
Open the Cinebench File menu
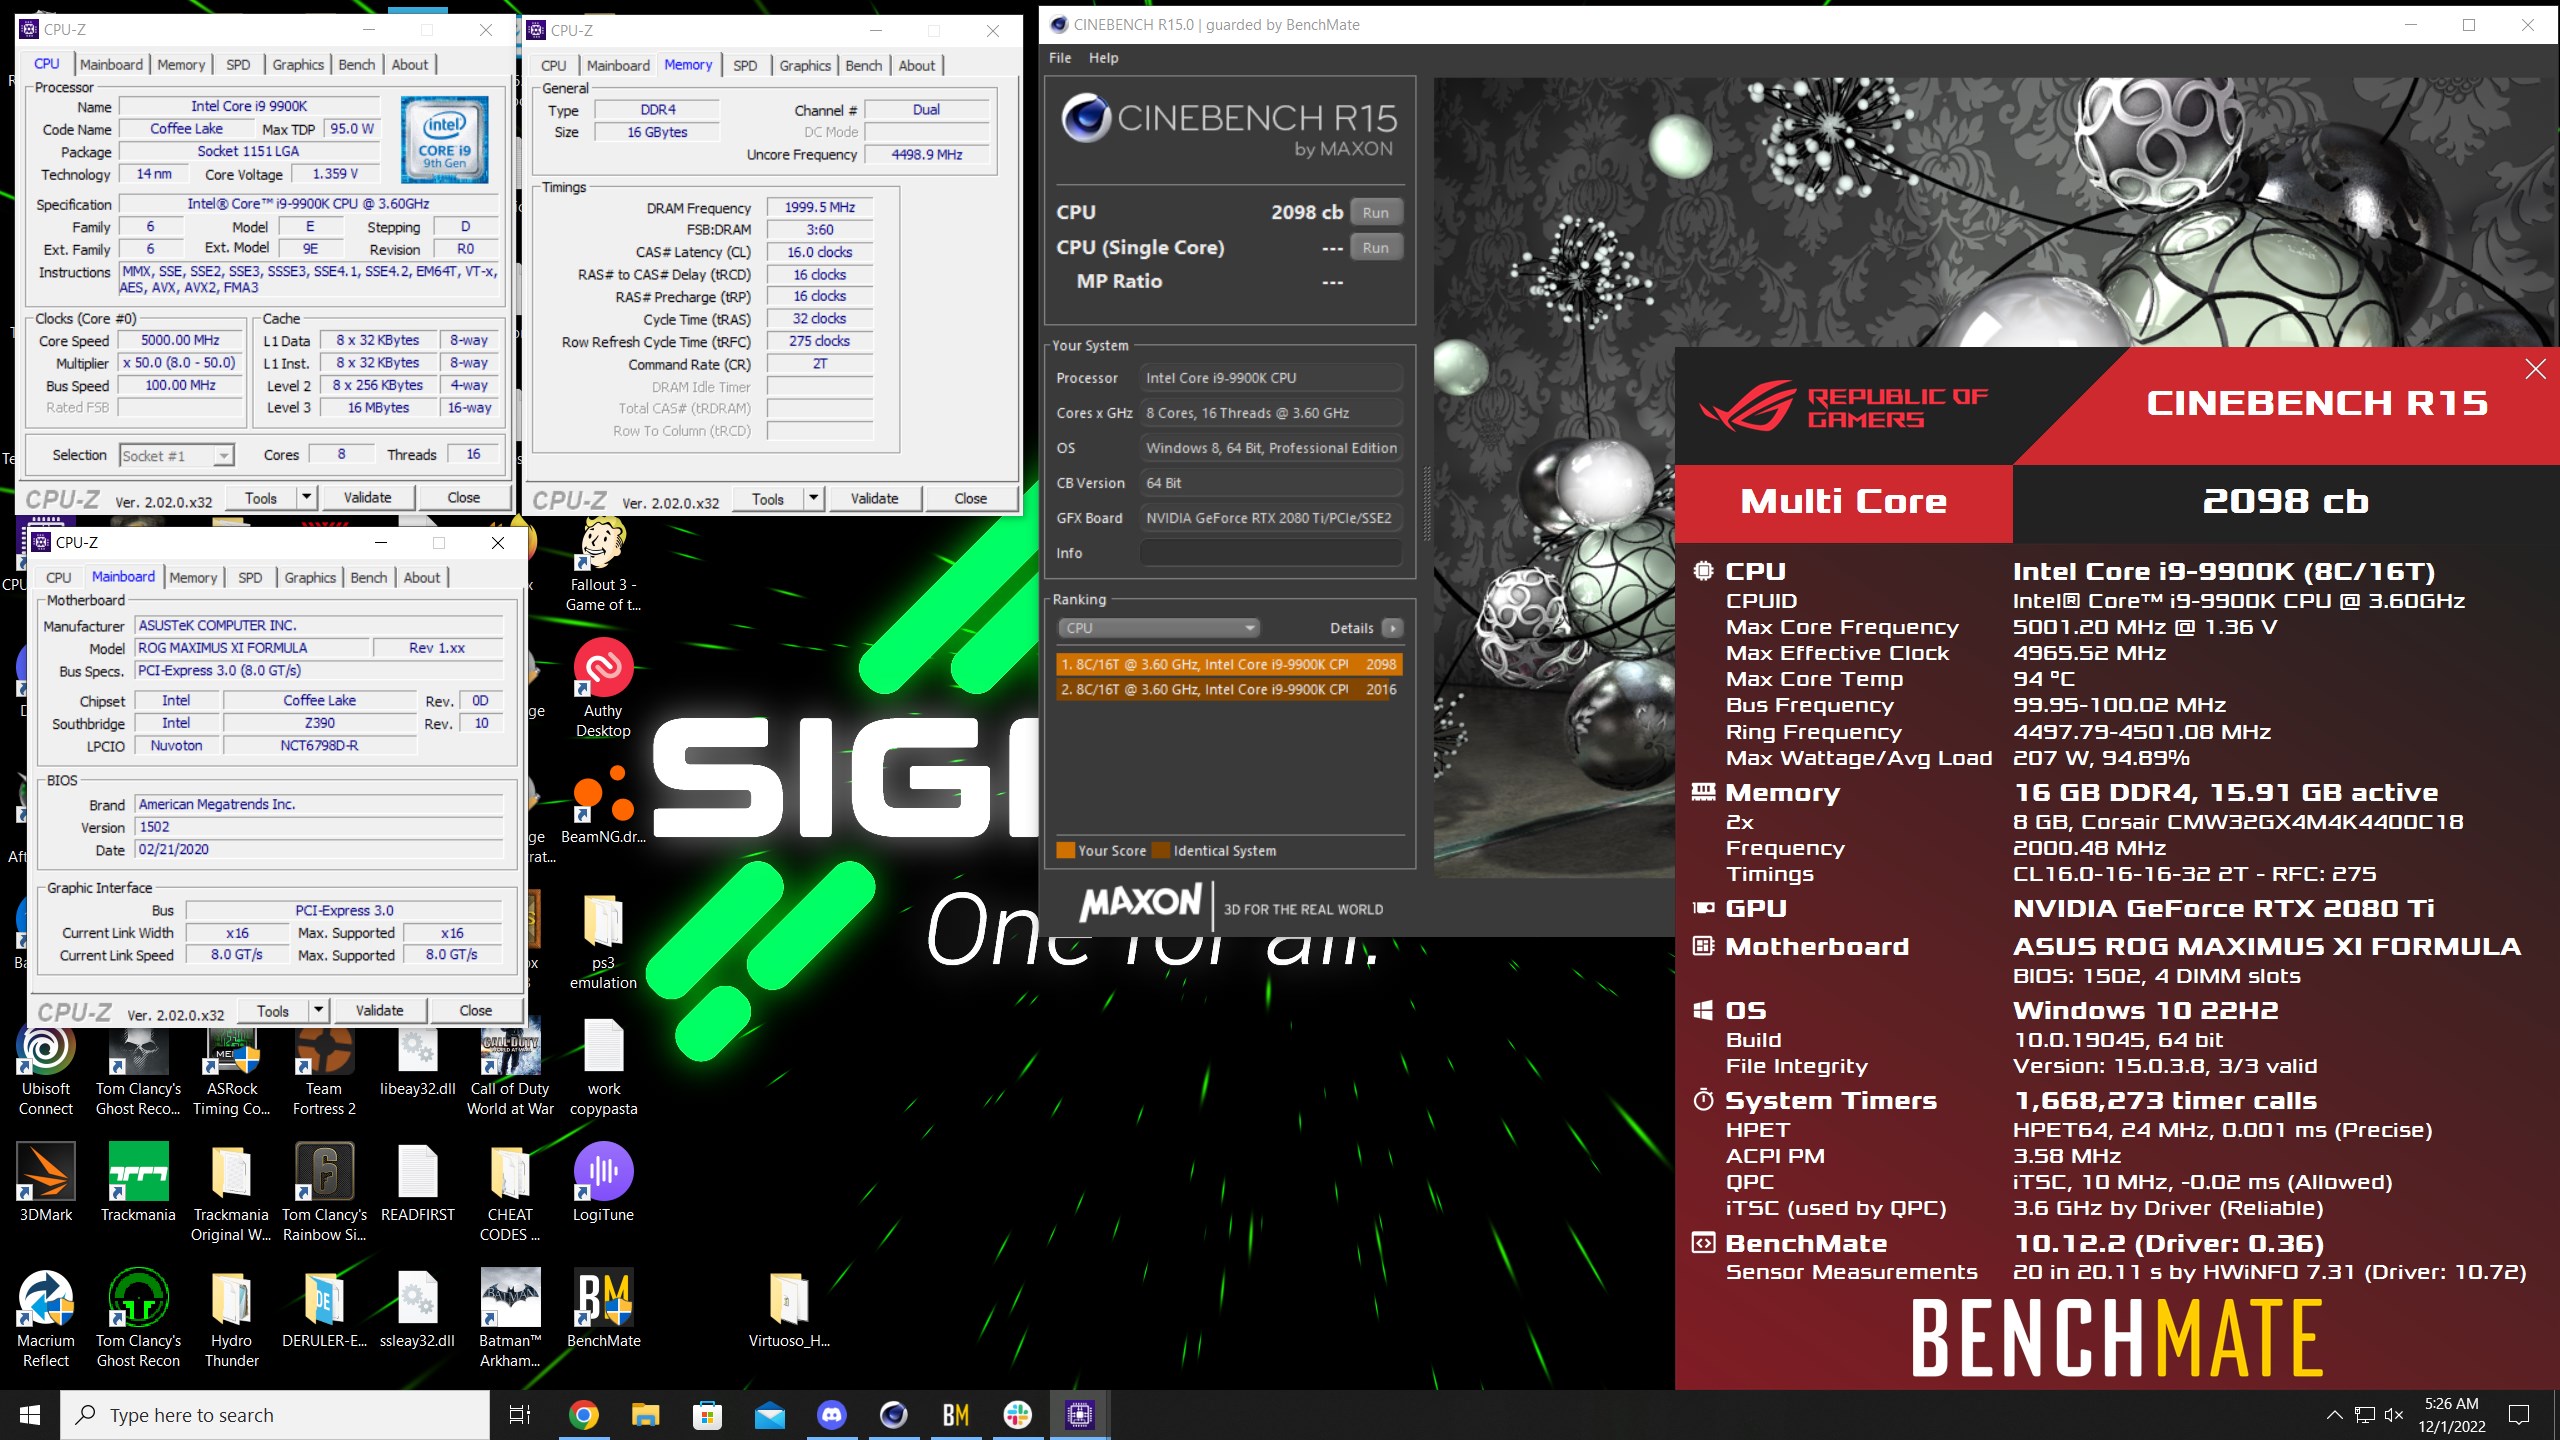coord(1060,58)
